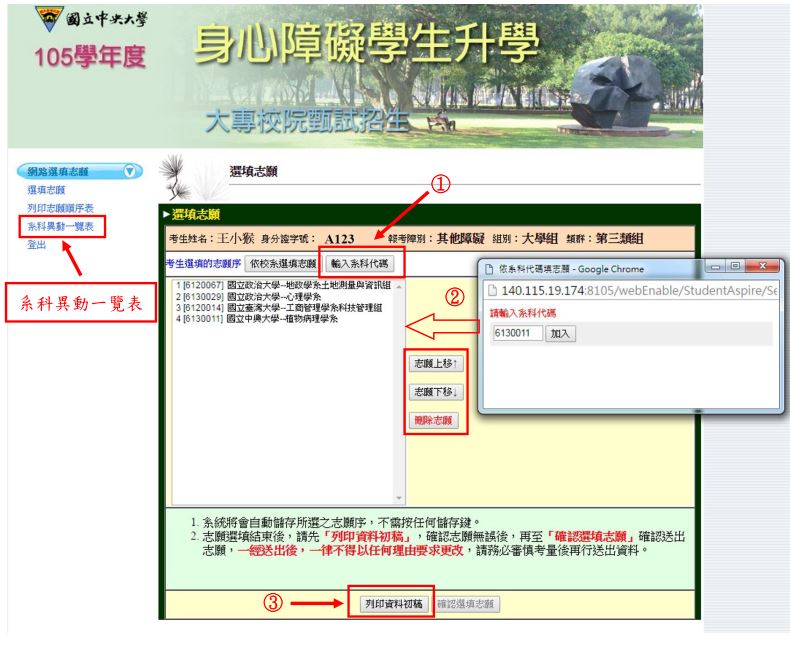Click the 列印資料初稿 print draft button
Image resolution: width=790 pixels, height=667 pixels.
pyautogui.click(x=393, y=604)
